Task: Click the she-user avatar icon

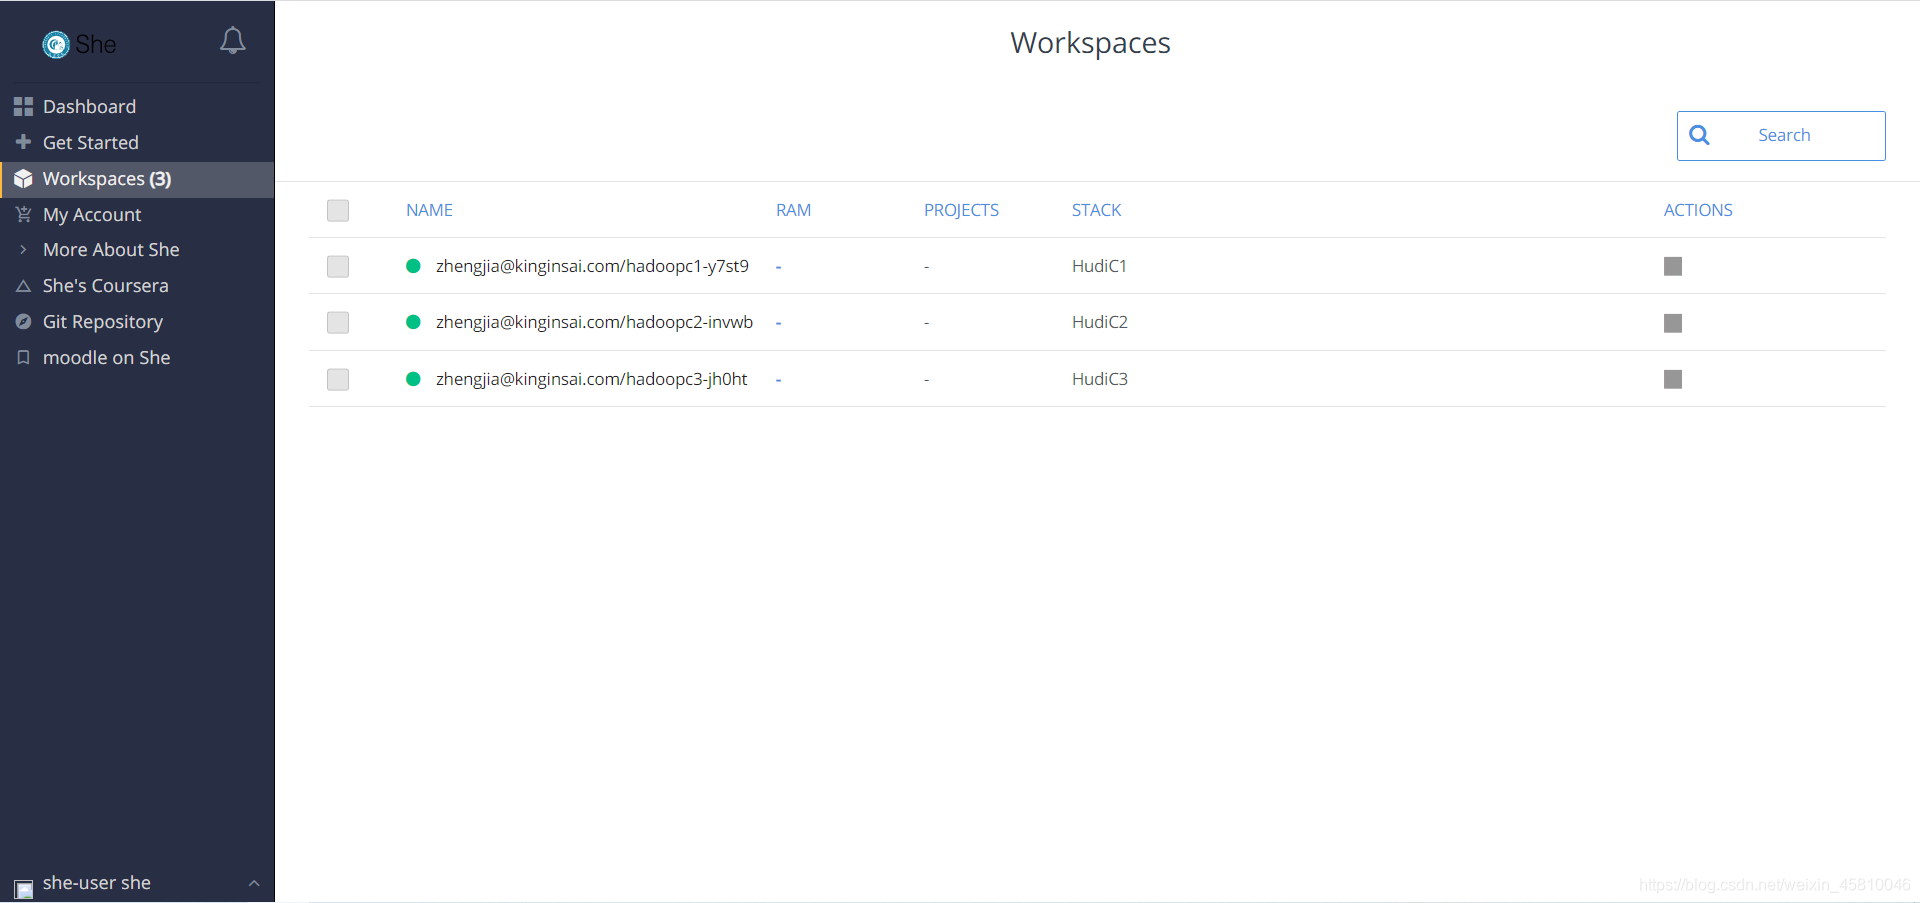Action: (x=23, y=887)
